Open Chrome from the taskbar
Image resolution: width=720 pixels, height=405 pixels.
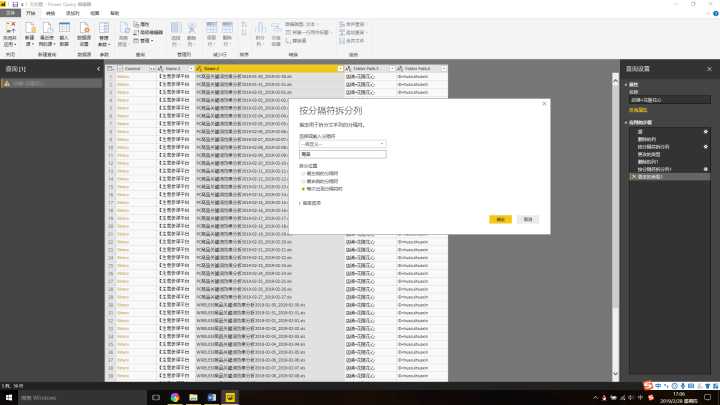coord(175,398)
